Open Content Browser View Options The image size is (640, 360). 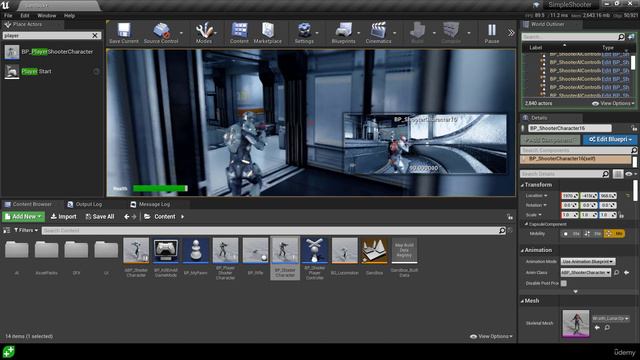pos(491,336)
